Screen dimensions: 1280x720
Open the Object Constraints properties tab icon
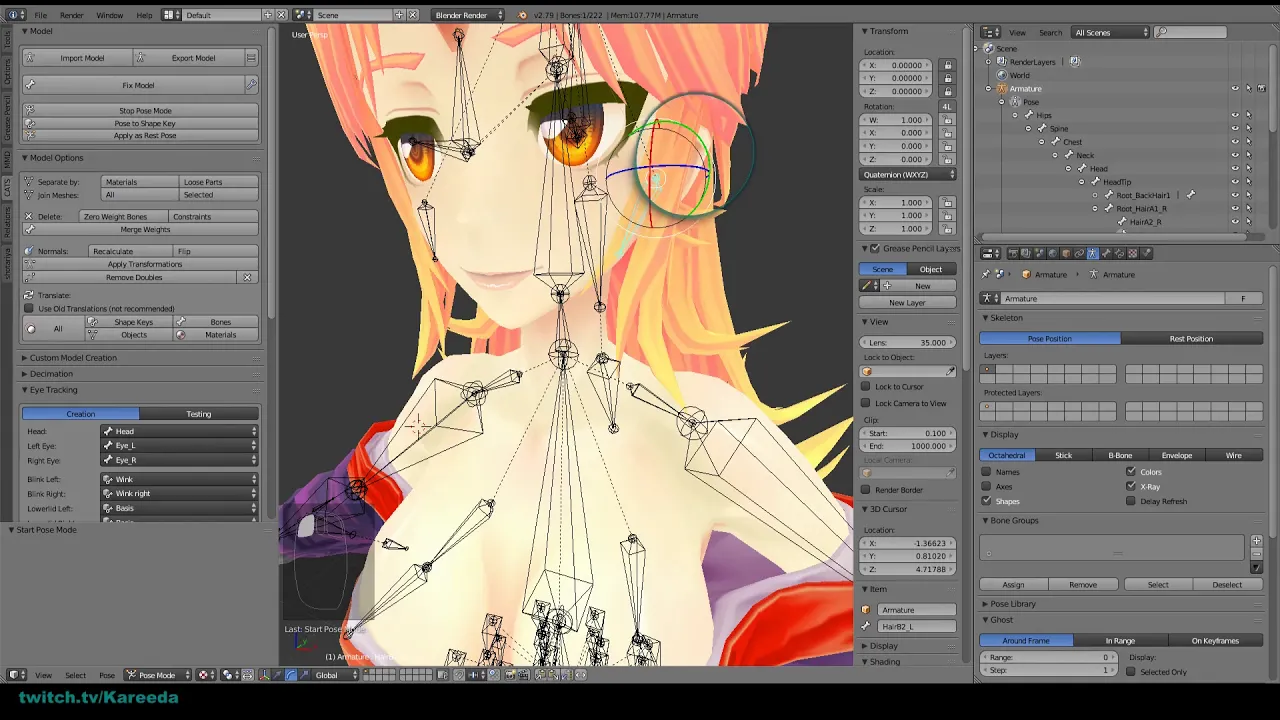[x=1079, y=254]
